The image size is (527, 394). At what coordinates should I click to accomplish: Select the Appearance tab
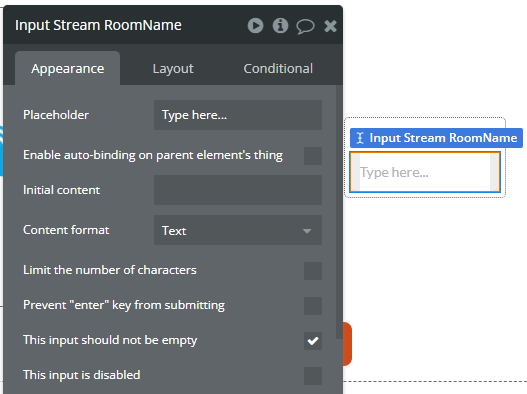click(x=68, y=68)
